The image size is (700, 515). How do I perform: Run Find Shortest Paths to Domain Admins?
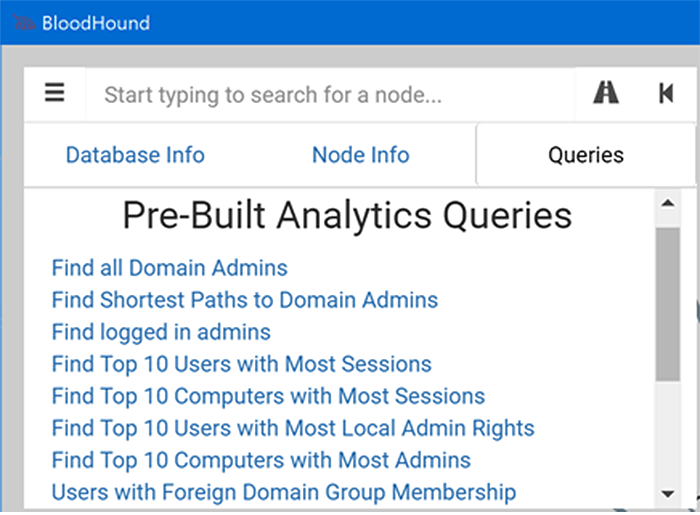pyautogui.click(x=244, y=300)
